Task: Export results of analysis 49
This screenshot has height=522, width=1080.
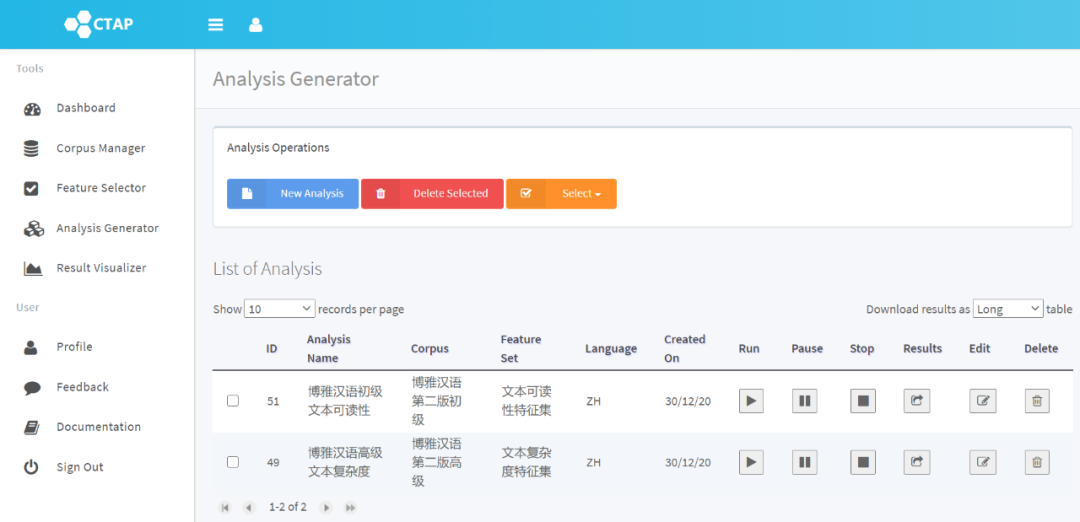Action: point(917,462)
